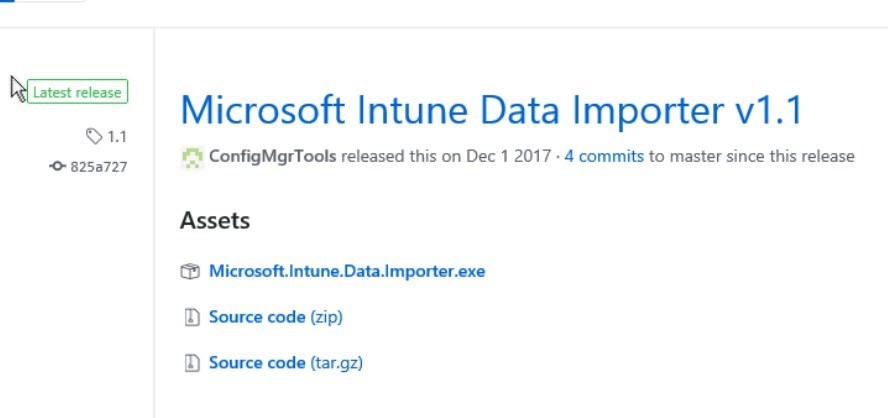This screenshot has height=418, width=888.
Task: Click the ConfigMgrTools avatar image
Action: pos(192,157)
